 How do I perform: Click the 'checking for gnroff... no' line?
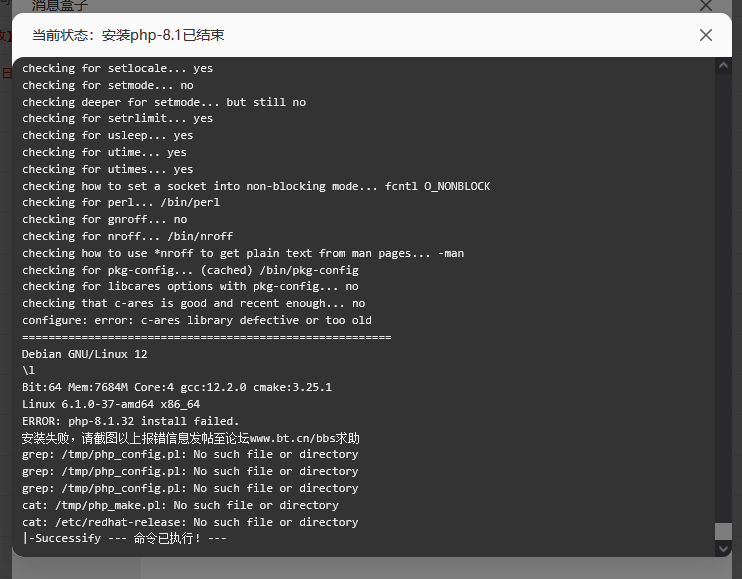tap(105, 219)
